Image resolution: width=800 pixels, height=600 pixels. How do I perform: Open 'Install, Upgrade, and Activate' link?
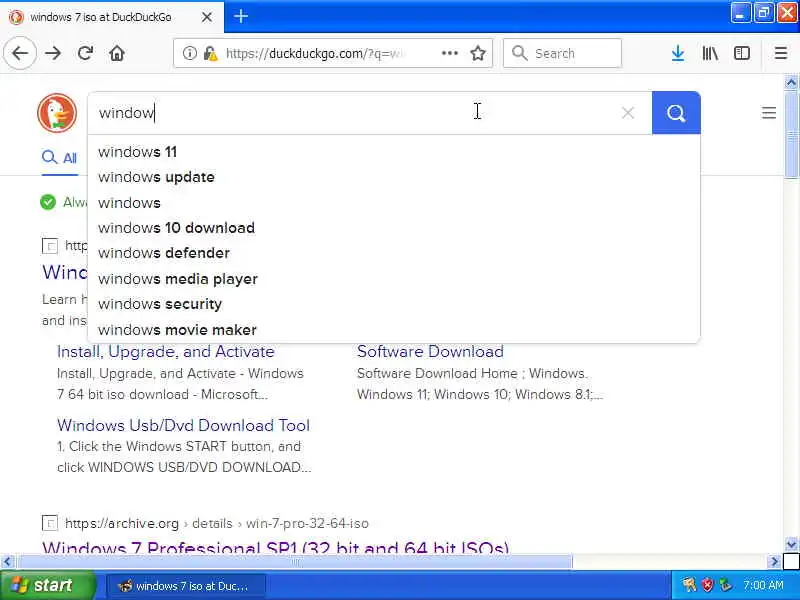[x=165, y=352]
